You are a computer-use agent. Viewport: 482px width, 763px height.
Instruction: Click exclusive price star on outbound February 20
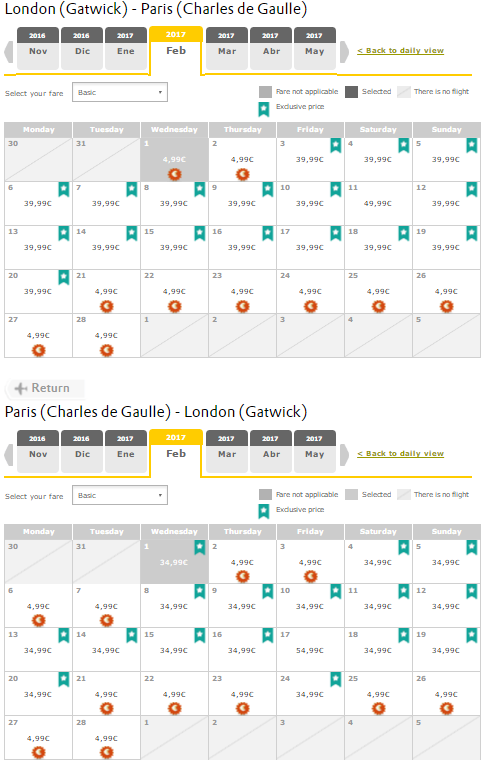[64, 277]
